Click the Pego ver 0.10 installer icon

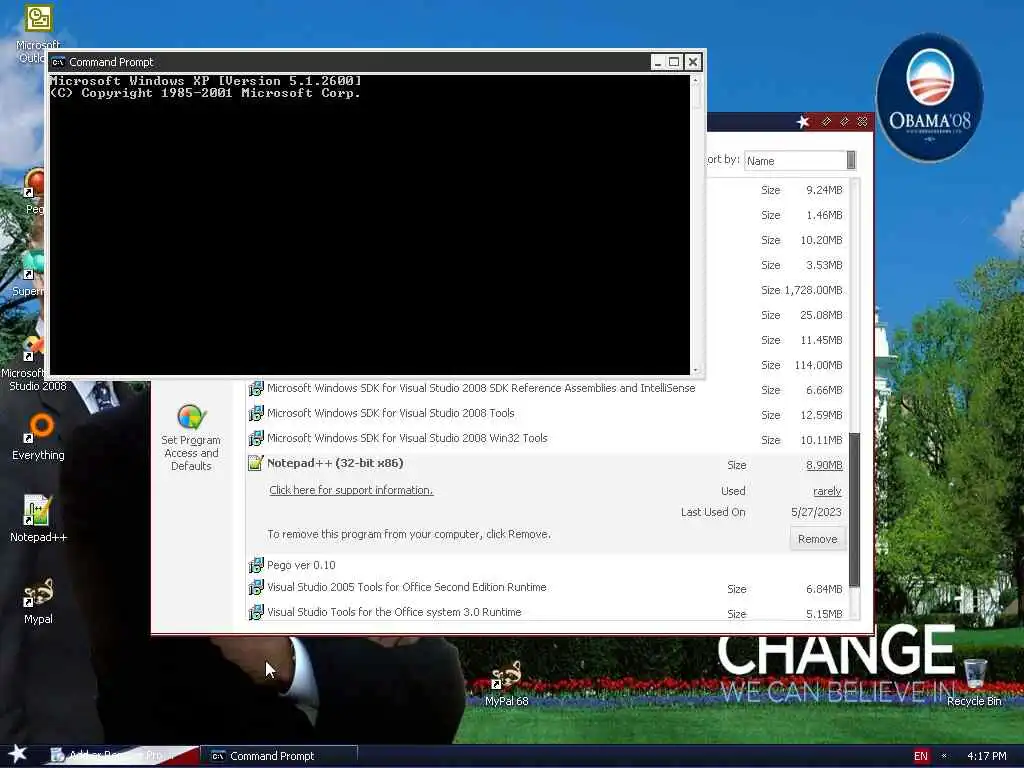[256, 566]
